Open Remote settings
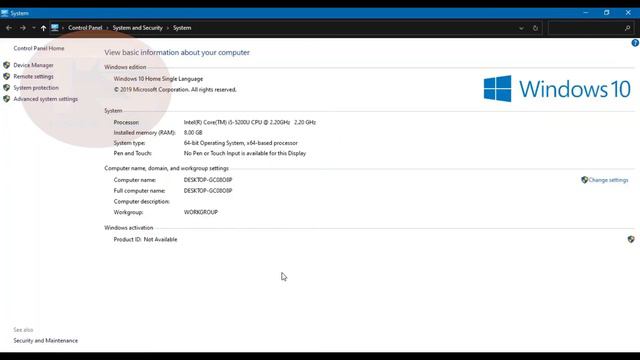Image resolution: width=640 pixels, height=360 pixels. point(33,76)
